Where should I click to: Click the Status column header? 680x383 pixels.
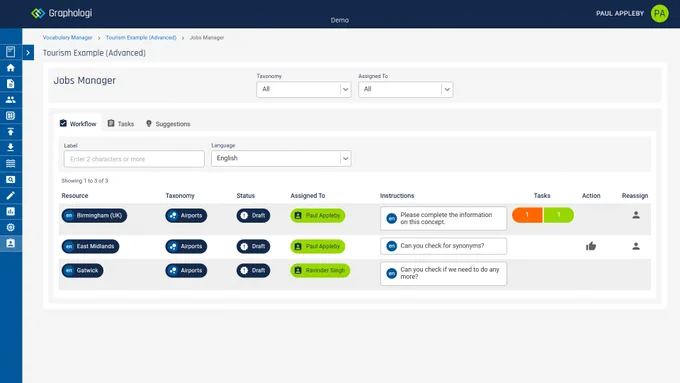click(x=245, y=196)
